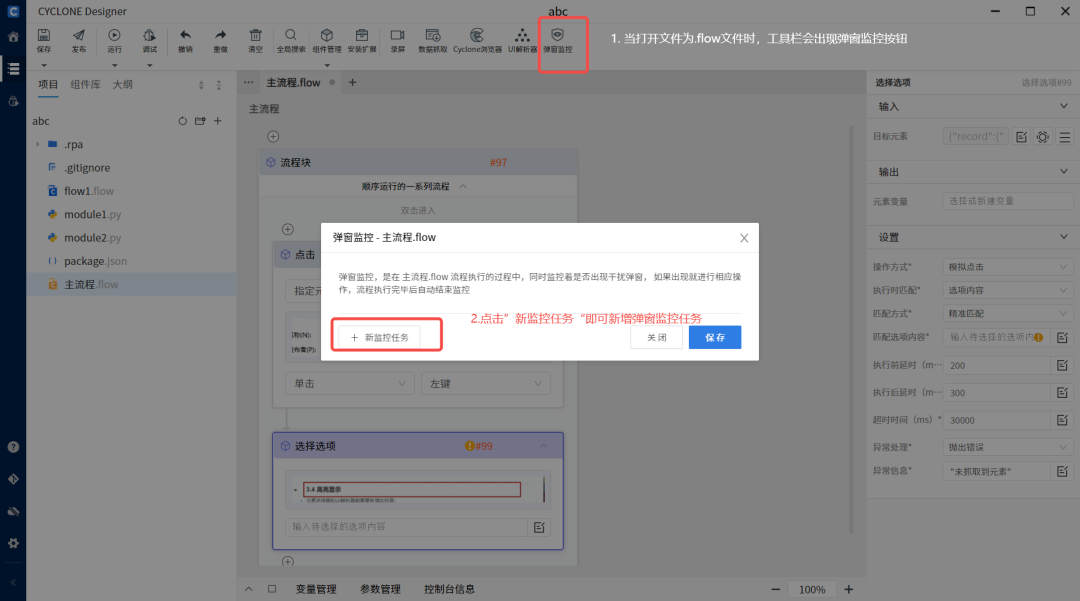1080x601 pixels.
Task: Collapse the 输入 section in properties panel
Action: click(x=1062, y=106)
